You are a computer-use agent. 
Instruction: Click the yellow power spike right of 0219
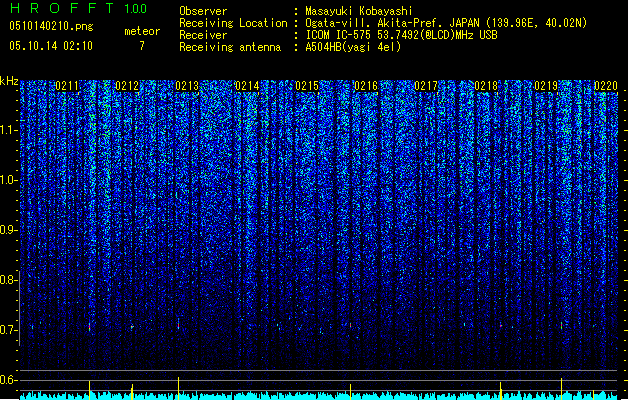[x=561, y=388]
